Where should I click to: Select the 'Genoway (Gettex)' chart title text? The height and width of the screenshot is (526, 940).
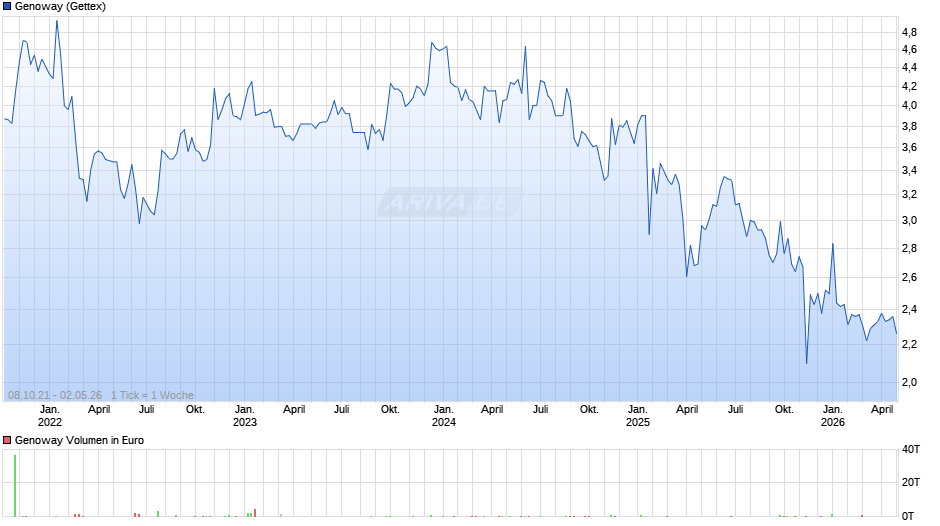point(61,7)
